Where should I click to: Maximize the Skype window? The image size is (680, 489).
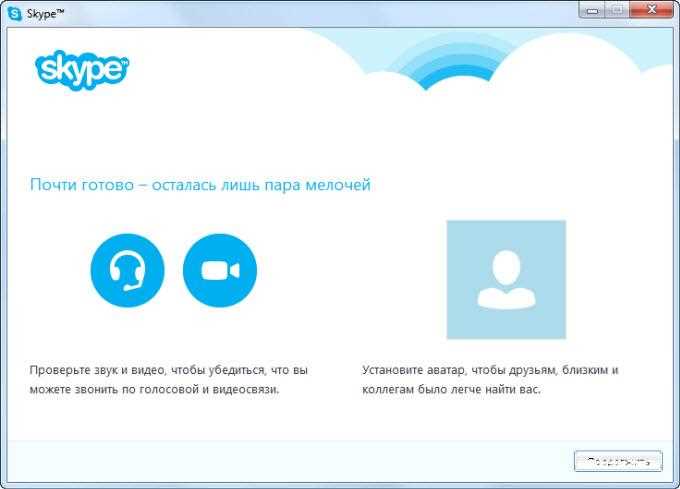(x=618, y=10)
